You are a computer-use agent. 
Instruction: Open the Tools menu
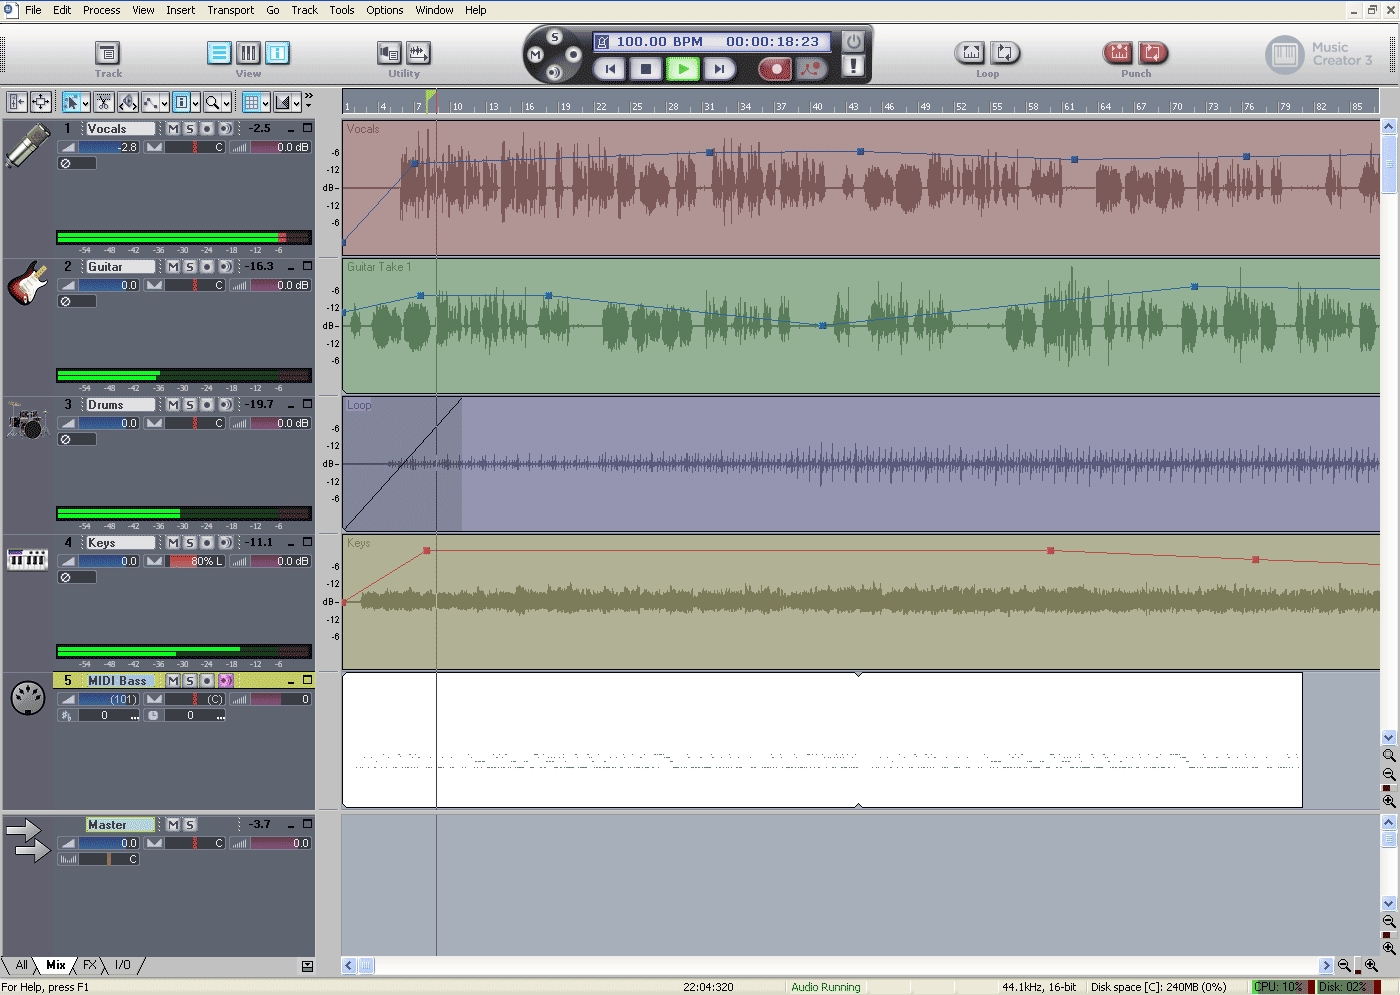(x=342, y=10)
